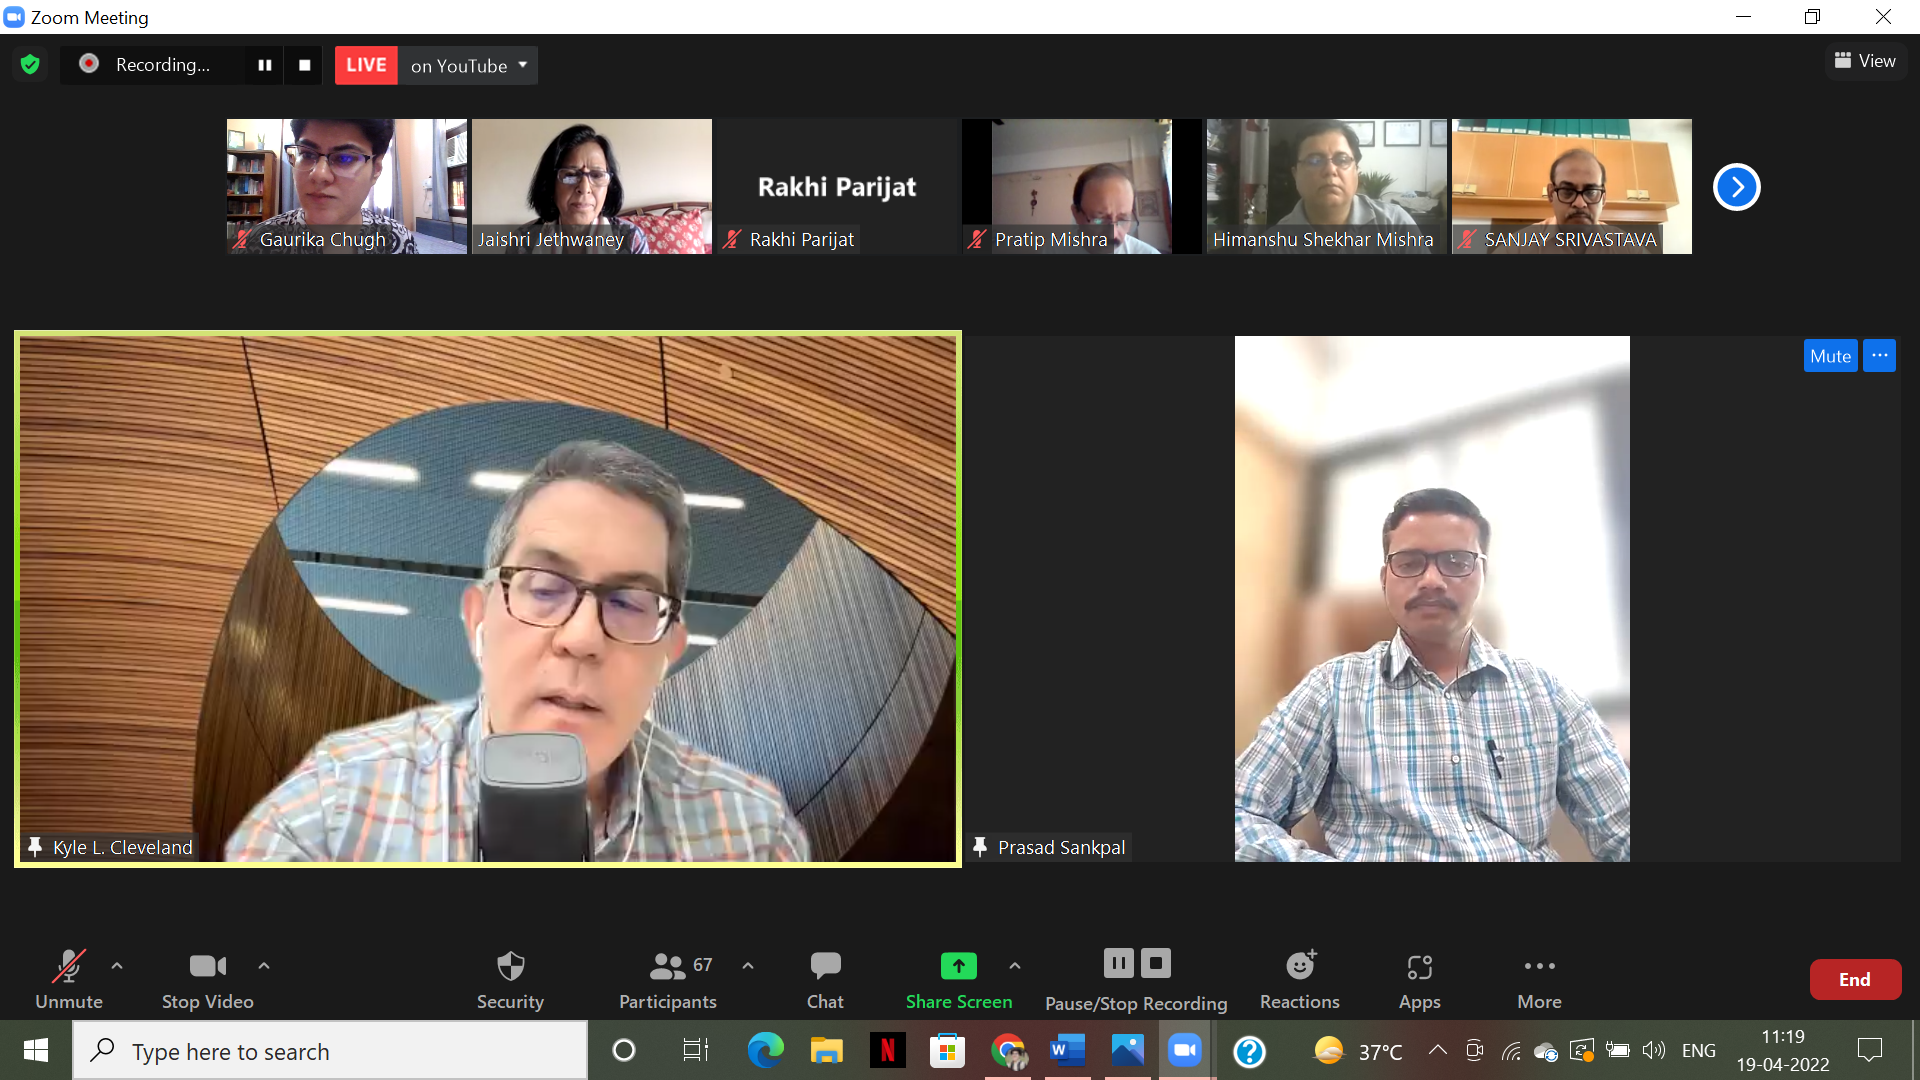Expand video options arrow beside Stop Video
Screen dimensions: 1920x1080
coord(264,966)
